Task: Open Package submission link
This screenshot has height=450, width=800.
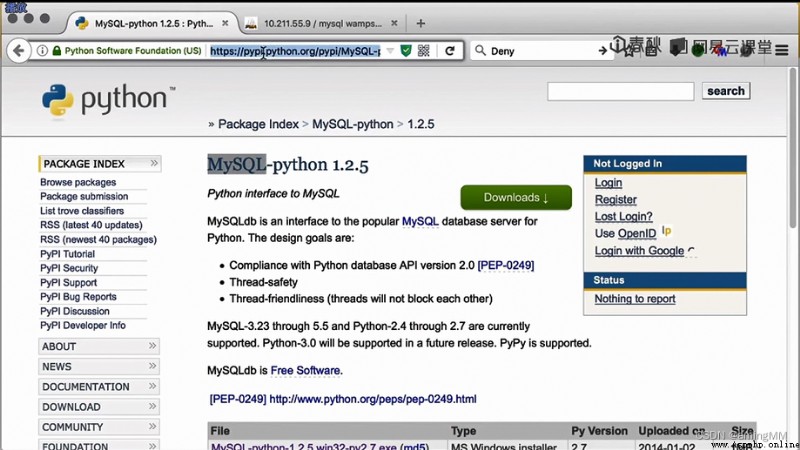Action: [x=84, y=196]
